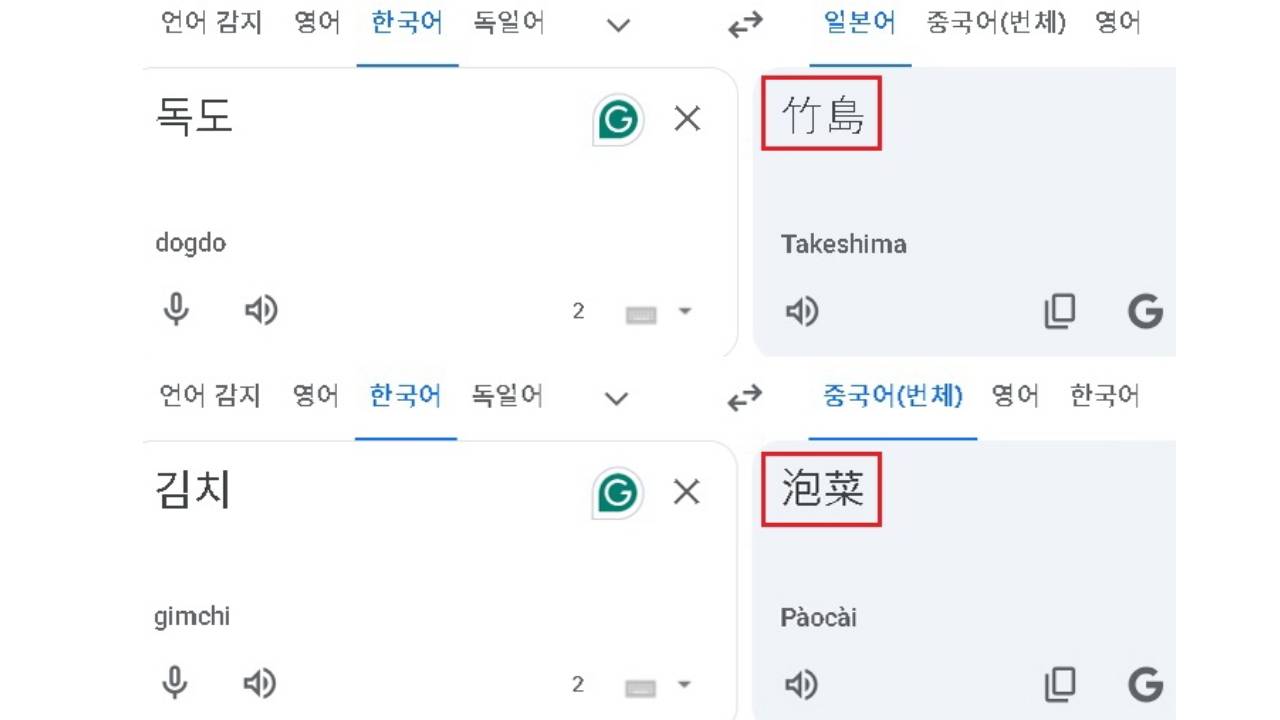
Task: Click the Google icon next to Pàocài
Action: tap(1146, 685)
